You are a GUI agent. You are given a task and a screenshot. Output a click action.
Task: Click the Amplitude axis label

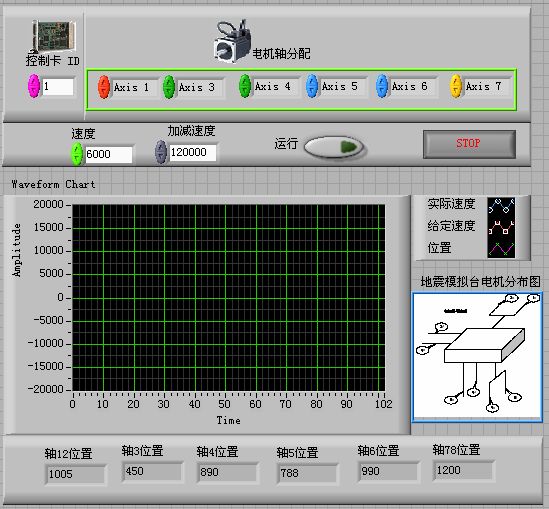coord(16,250)
